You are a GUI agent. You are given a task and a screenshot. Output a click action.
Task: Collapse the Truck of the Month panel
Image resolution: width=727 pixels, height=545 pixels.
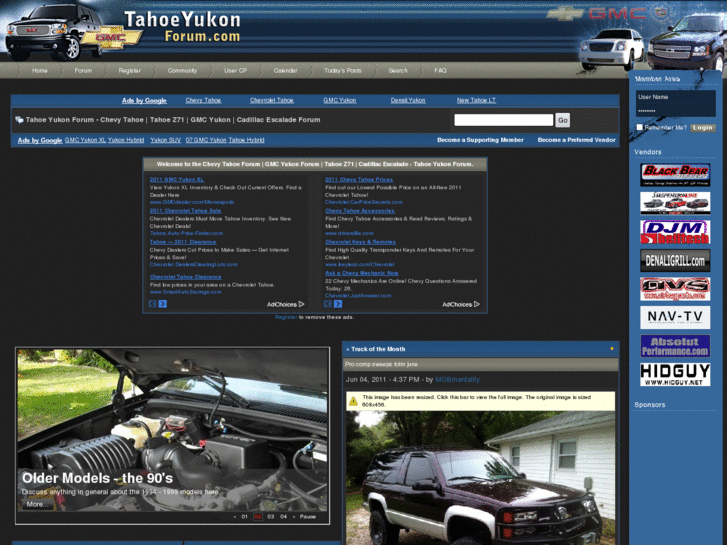tap(612, 348)
